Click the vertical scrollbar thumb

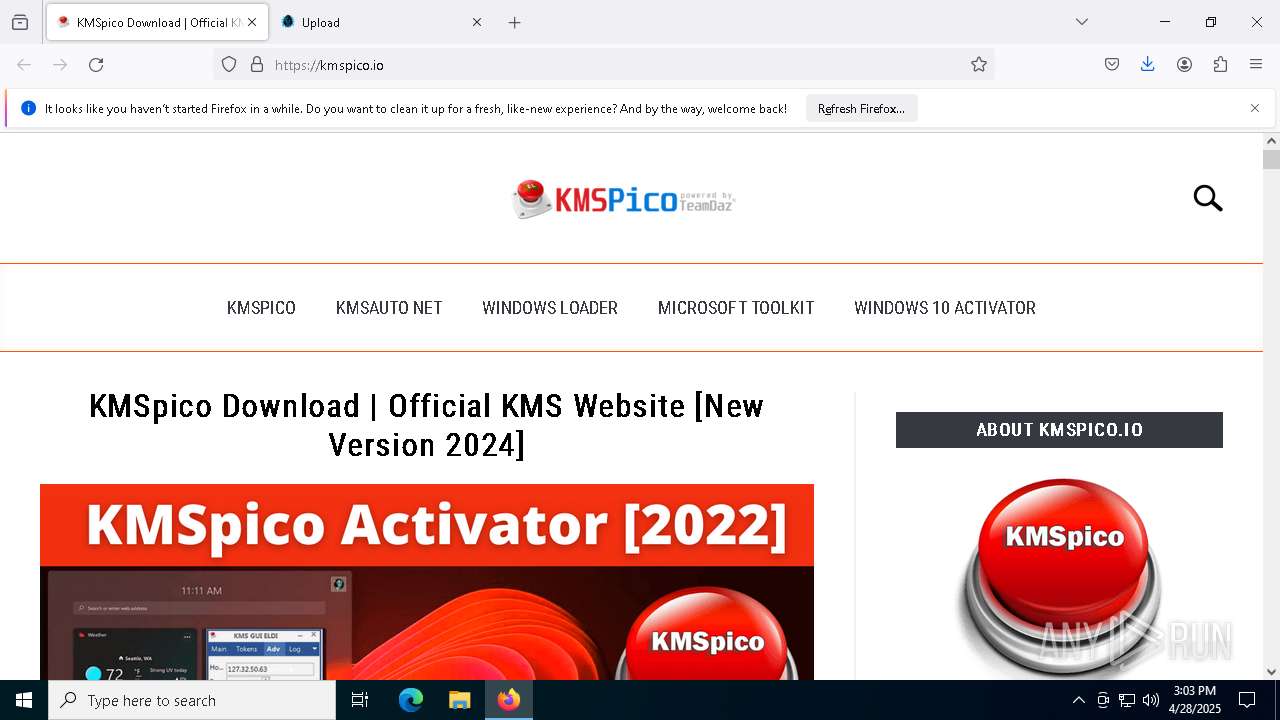[1271, 159]
